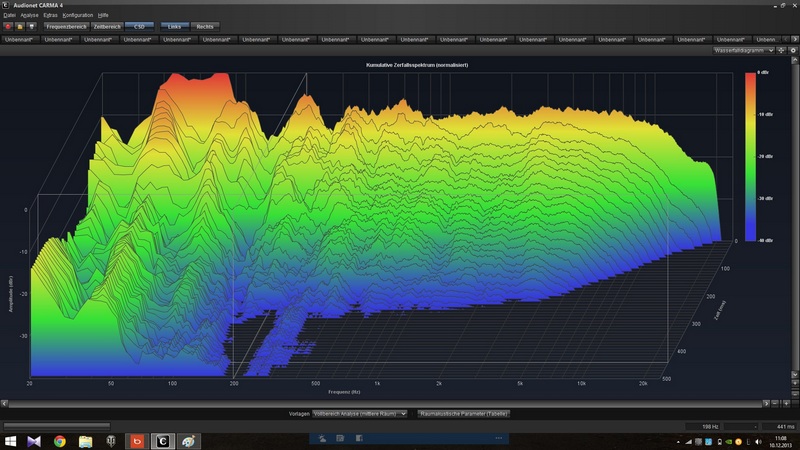The width and height of the screenshot is (800, 450).
Task: Open the Konfiguration menu
Action: click(76, 16)
